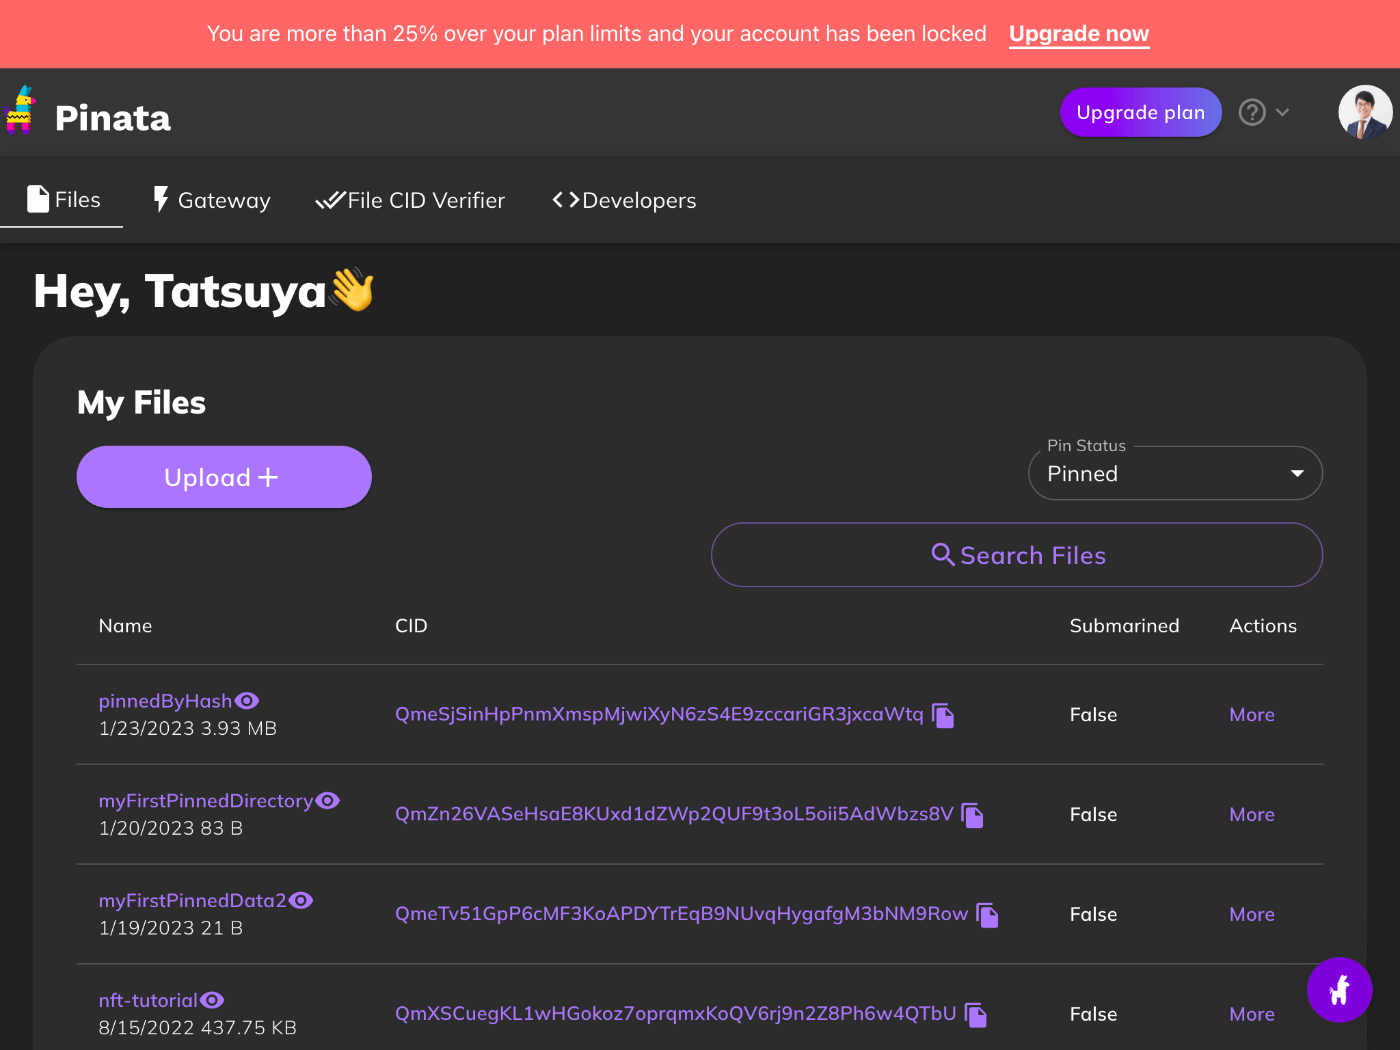Click the Upgrade plan button
Viewport: 1400px width, 1050px height.
pyautogui.click(x=1141, y=112)
